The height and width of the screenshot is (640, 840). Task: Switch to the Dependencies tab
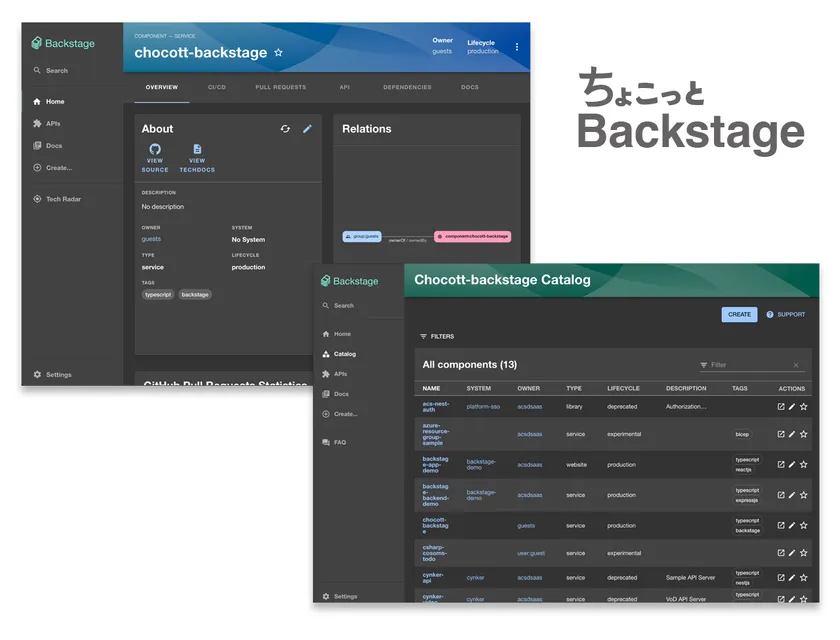click(x=407, y=87)
